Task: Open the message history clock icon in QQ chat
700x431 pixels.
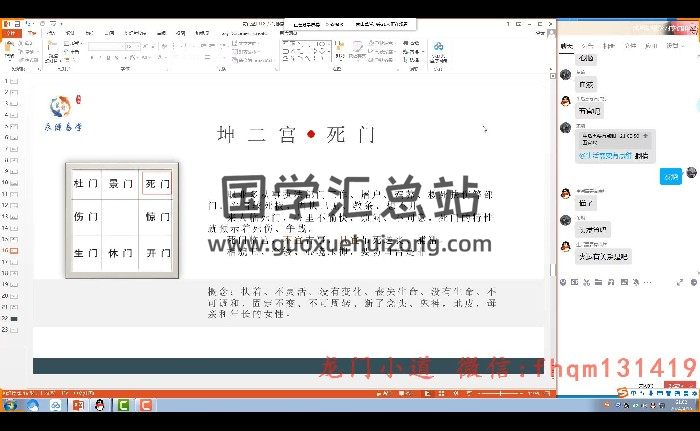Action: pyautogui.click(x=694, y=282)
